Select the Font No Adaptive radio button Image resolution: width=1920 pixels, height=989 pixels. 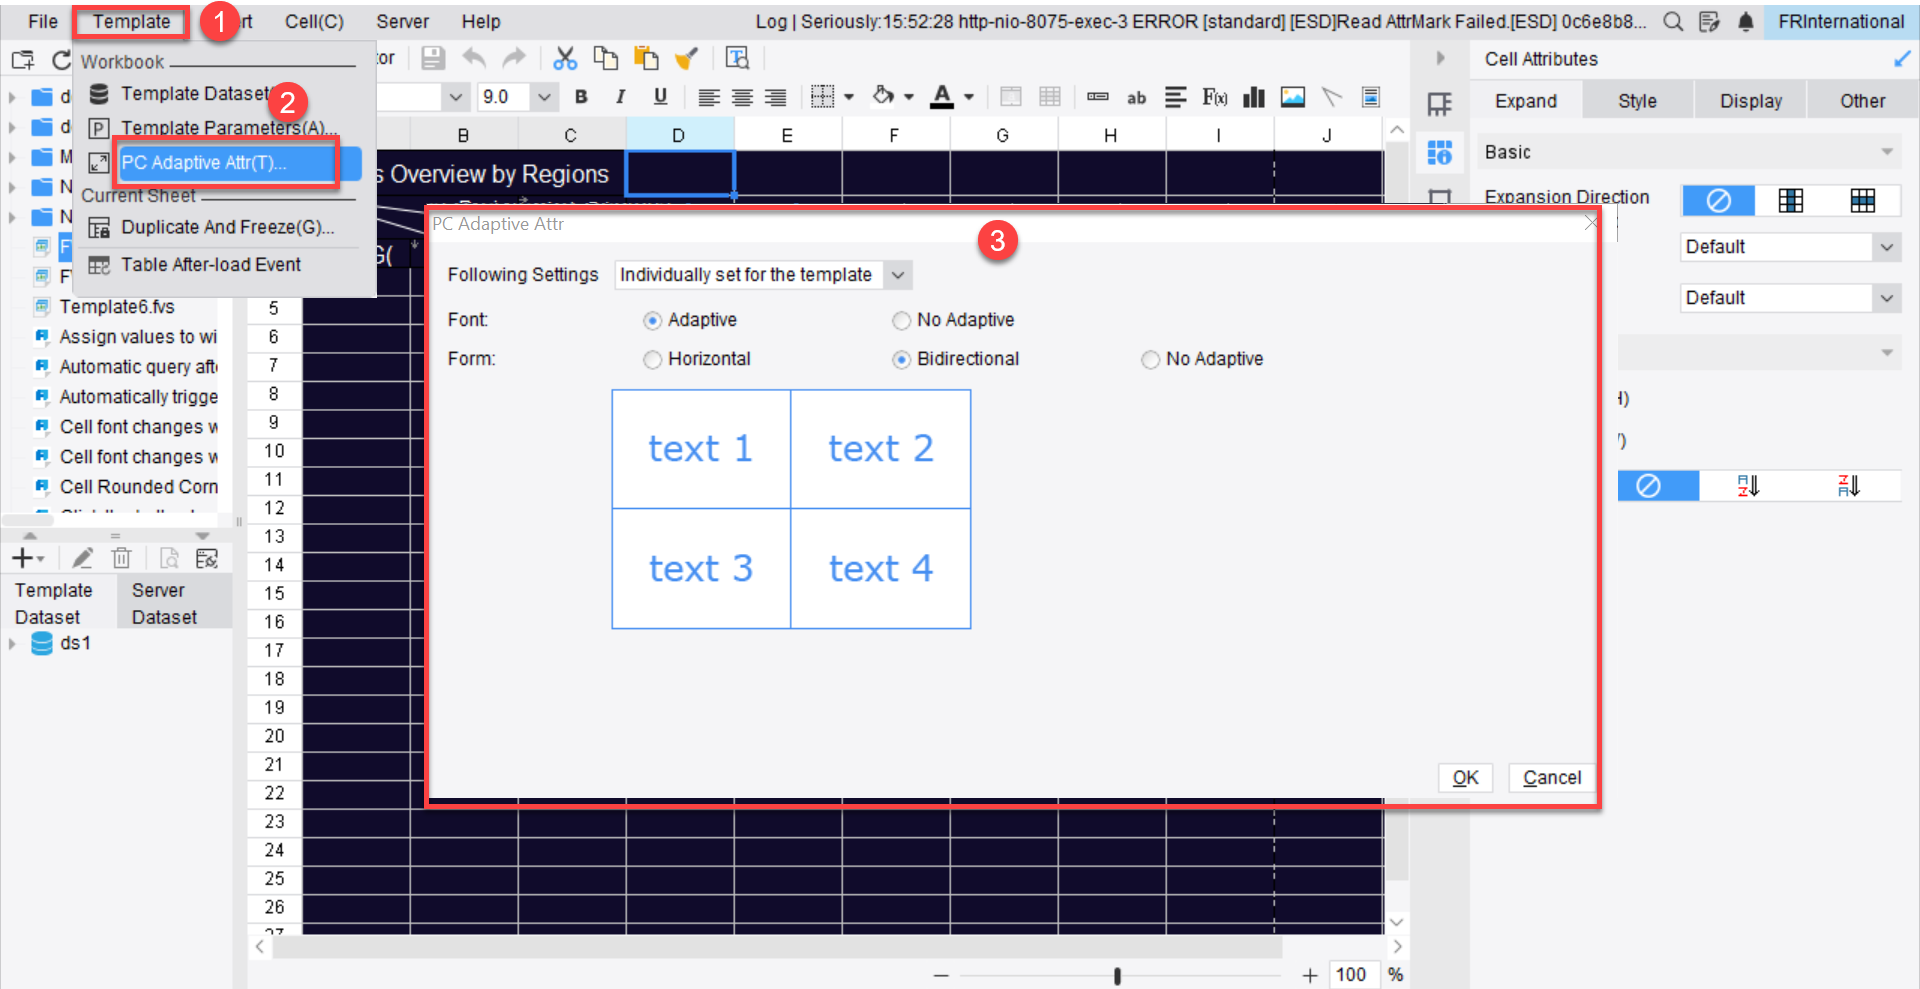[x=901, y=320]
